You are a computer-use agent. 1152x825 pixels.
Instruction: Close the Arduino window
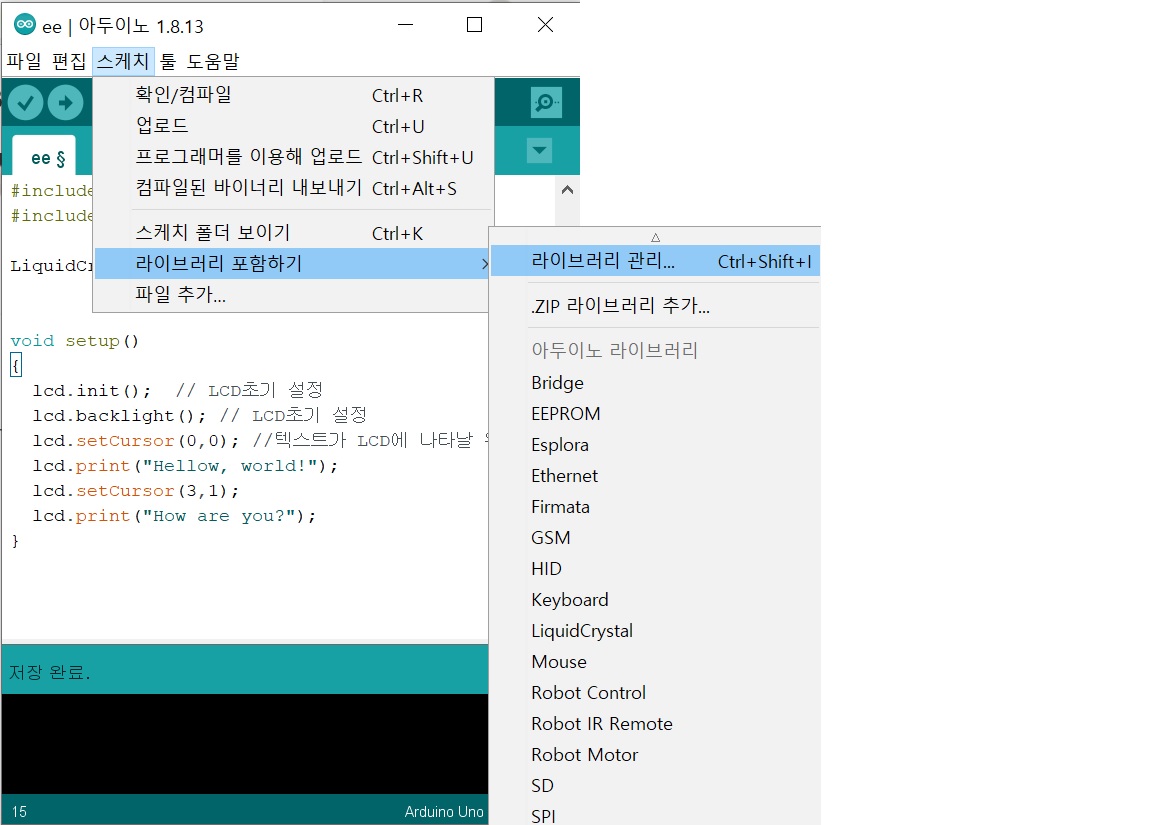point(545,25)
